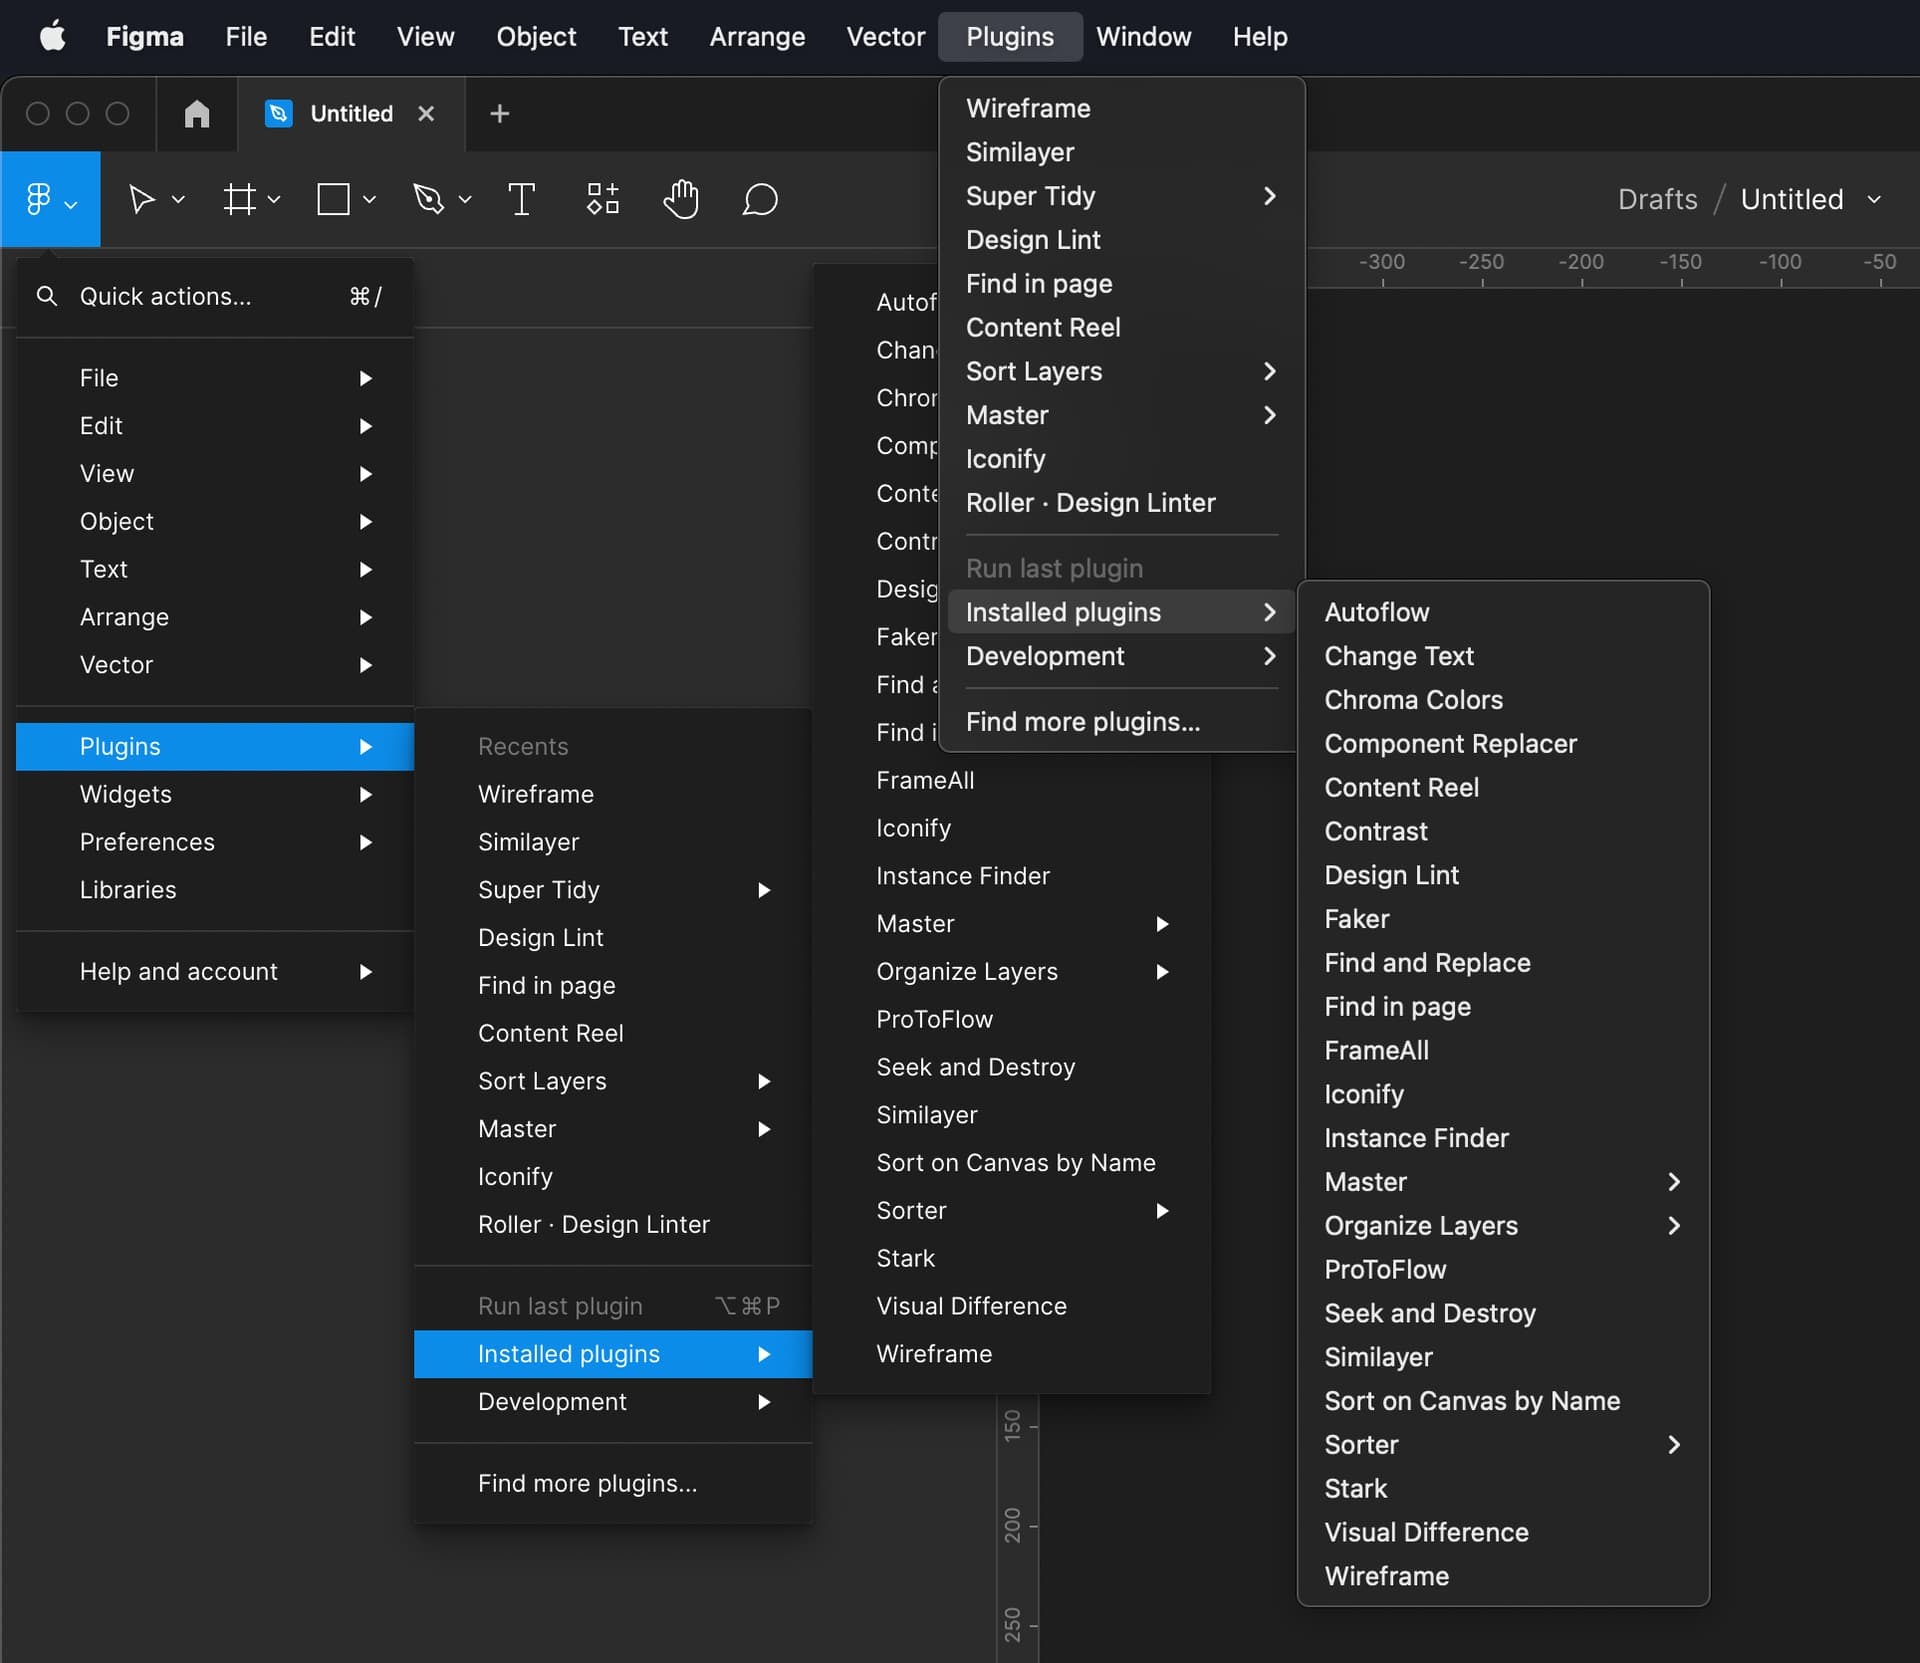Open the Untitled file name dropdown chevron
1920x1663 pixels.
click(1874, 199)
